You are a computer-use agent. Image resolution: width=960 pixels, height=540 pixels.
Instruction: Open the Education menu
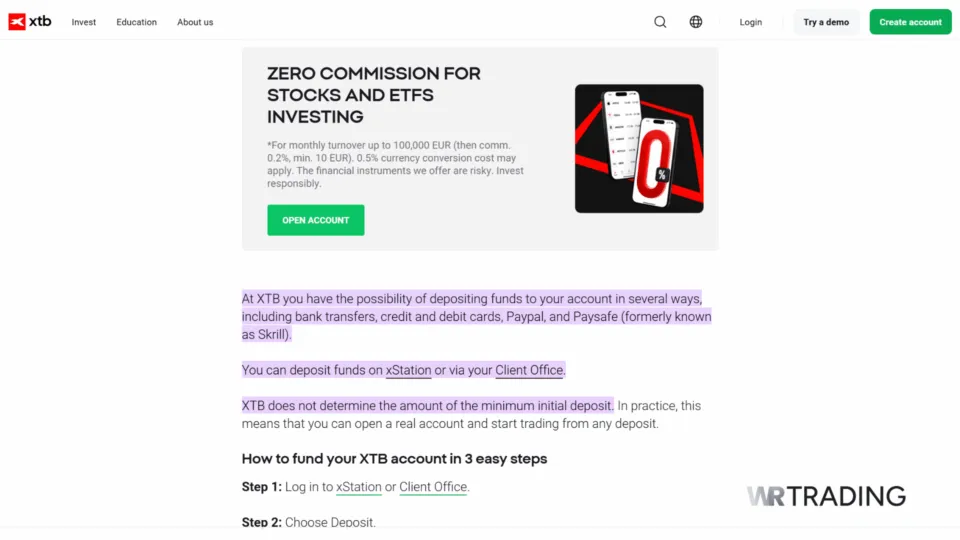point(136,22)
